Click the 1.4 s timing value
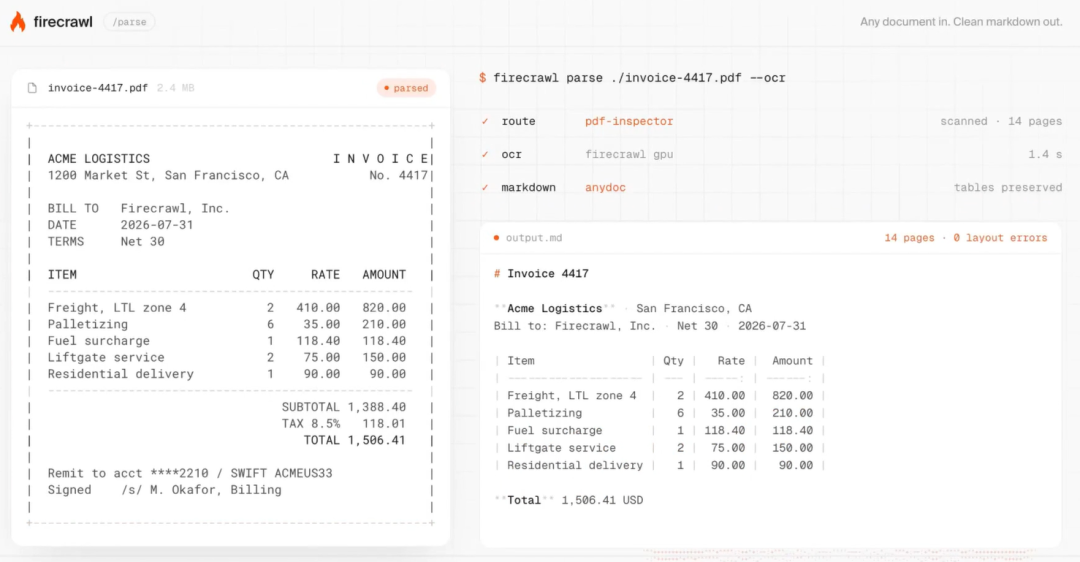Image resolution: width=1080 pixels, height=562 pixels. point(1045,154)
